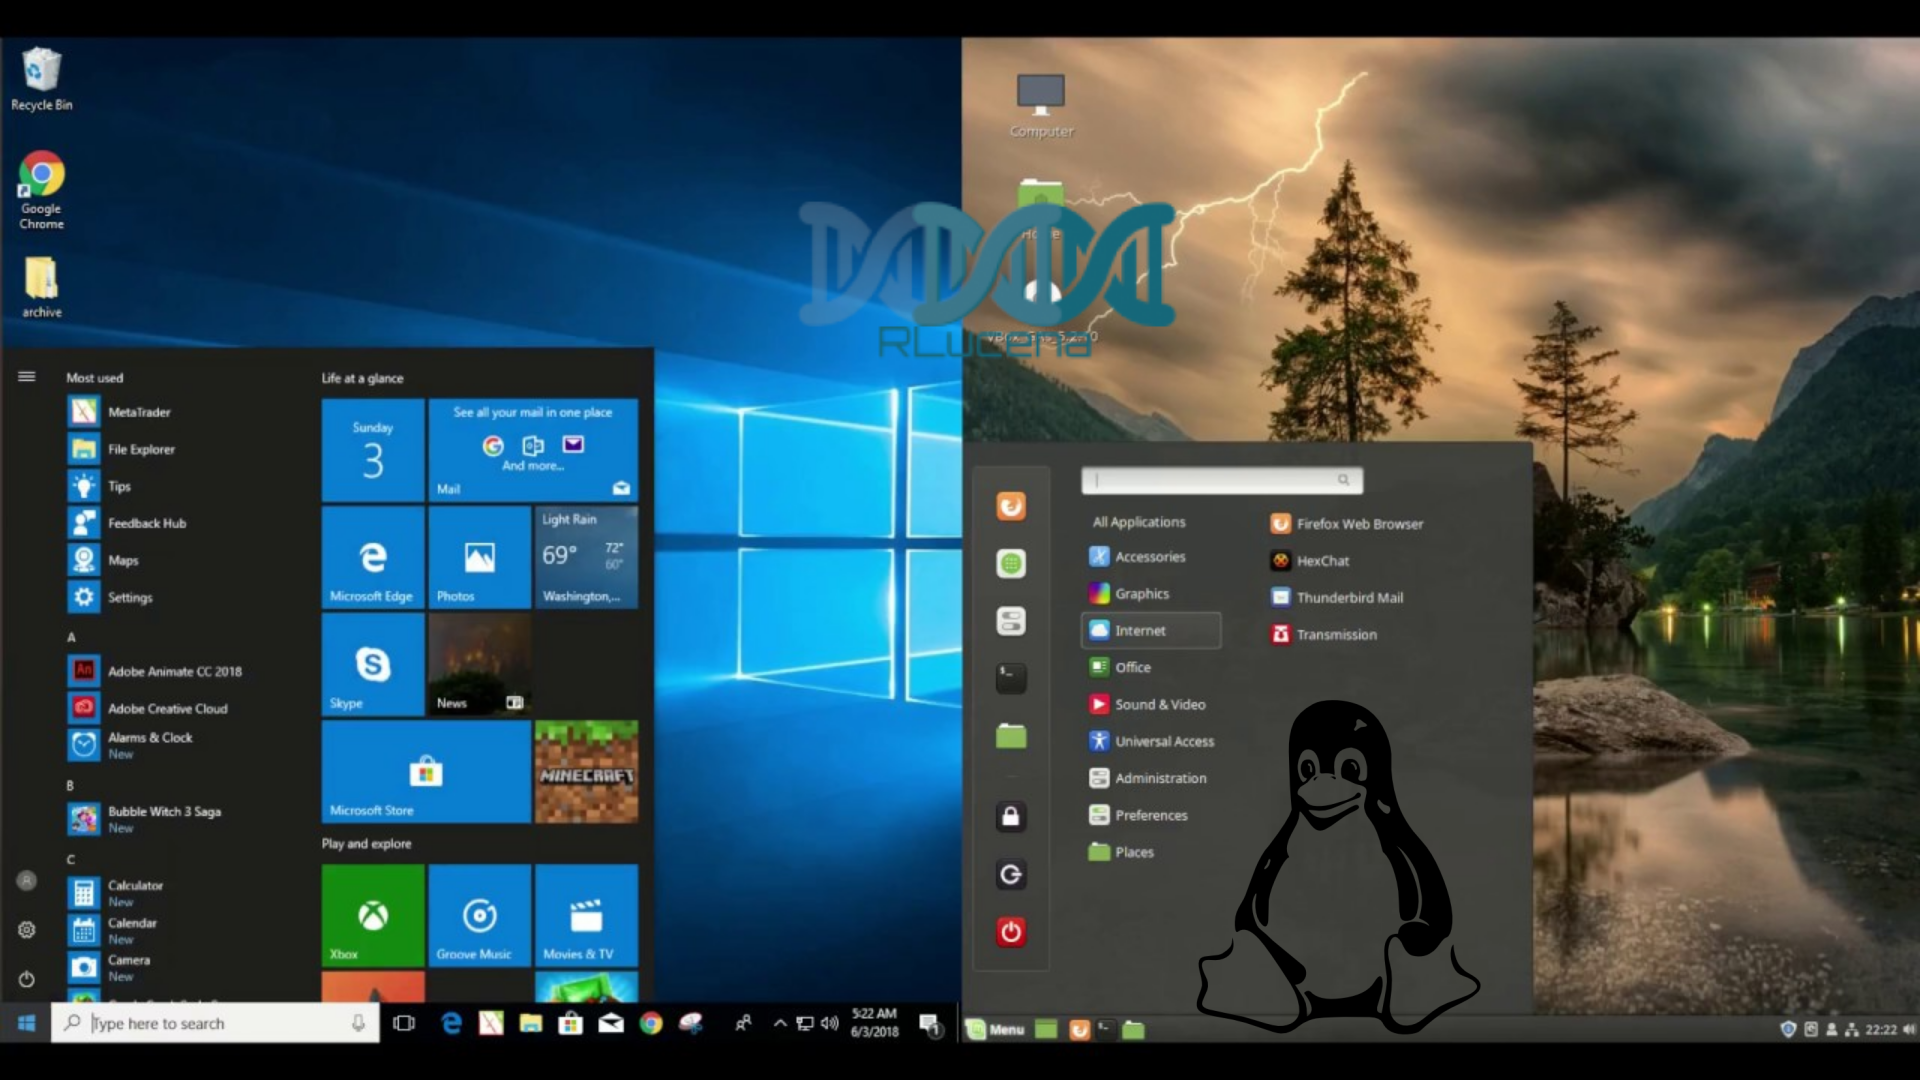Select Internet category in Mint menu
The height and width of the screenshot is (1080, 1920).
(1151, 630)
